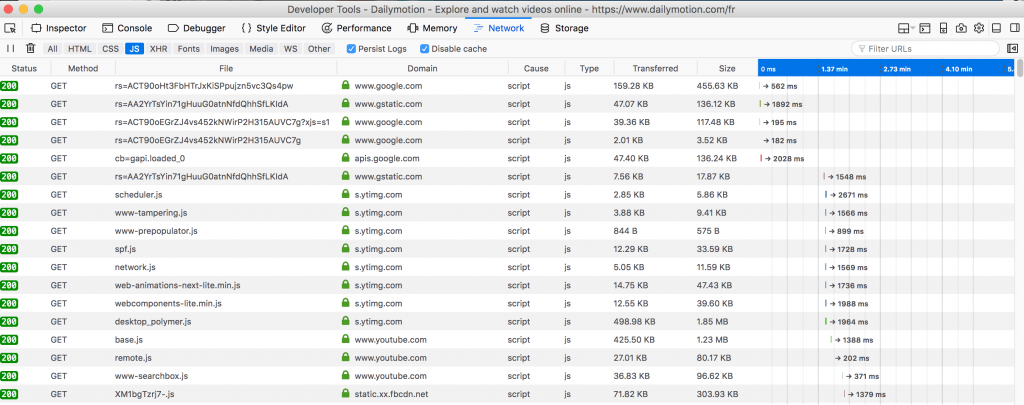The image size is (1024, 405).
Task: Enable Responsive Design Mode icon
Action: [x=943, y=28]
